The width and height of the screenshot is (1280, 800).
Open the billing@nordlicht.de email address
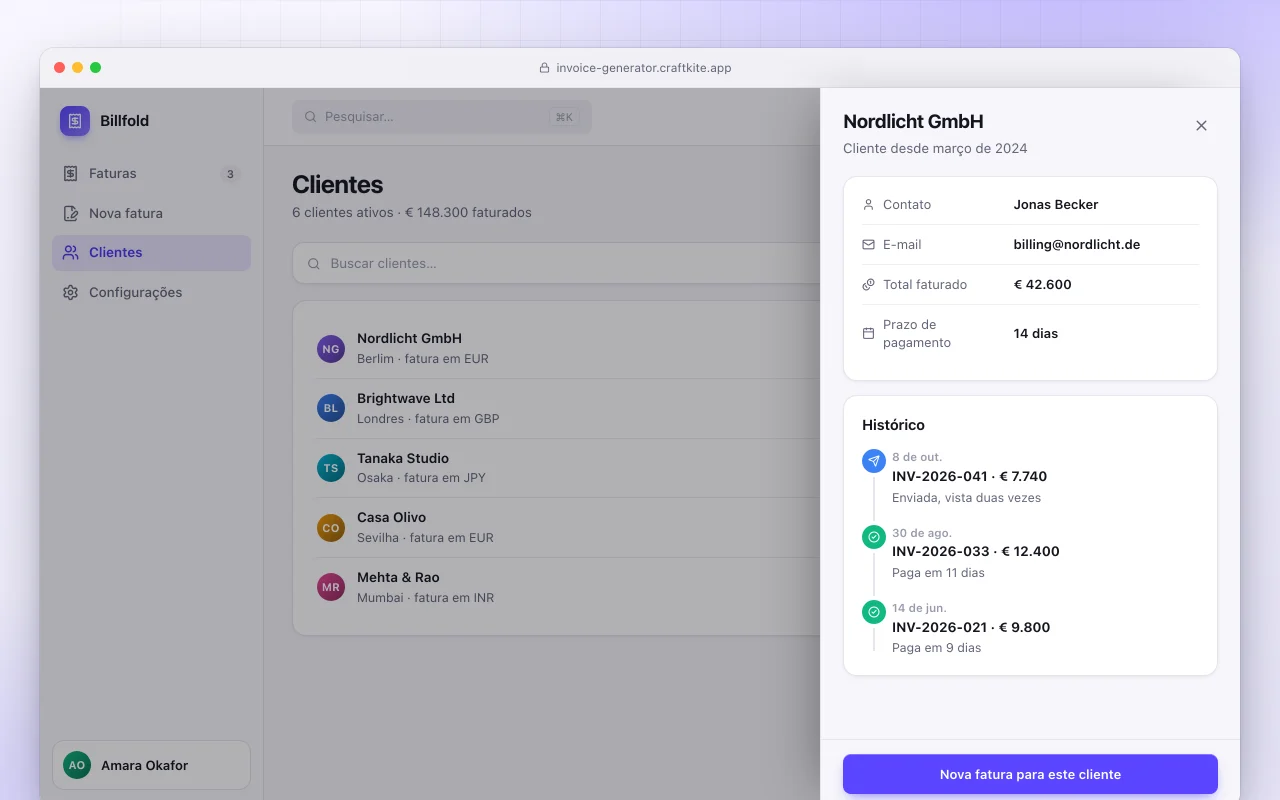(1077, 245)
